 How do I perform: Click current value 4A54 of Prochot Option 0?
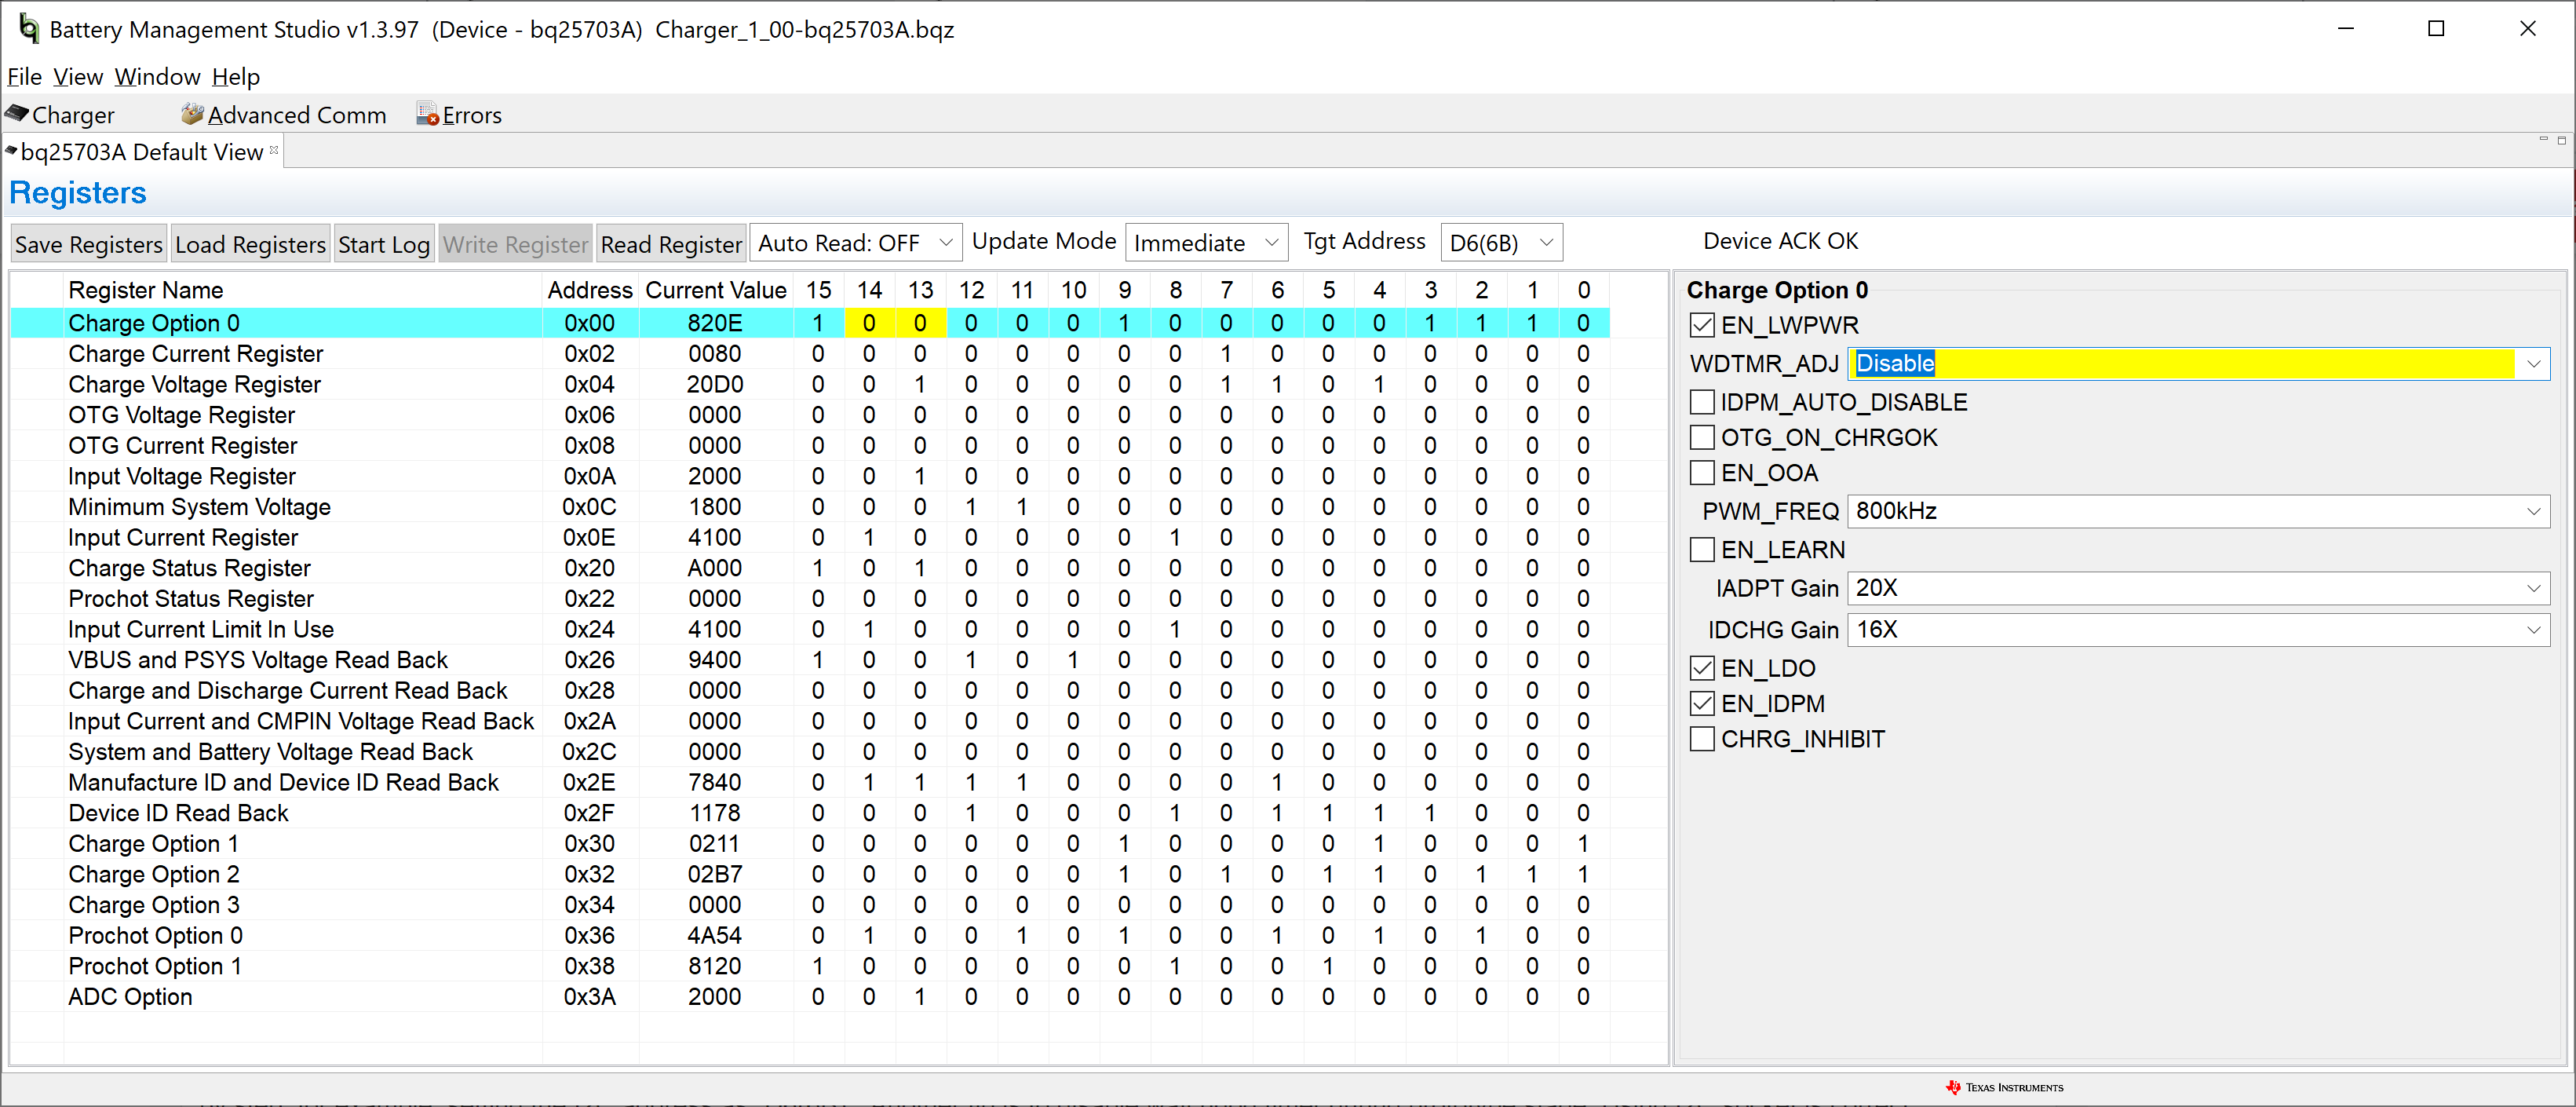point(715,935)
